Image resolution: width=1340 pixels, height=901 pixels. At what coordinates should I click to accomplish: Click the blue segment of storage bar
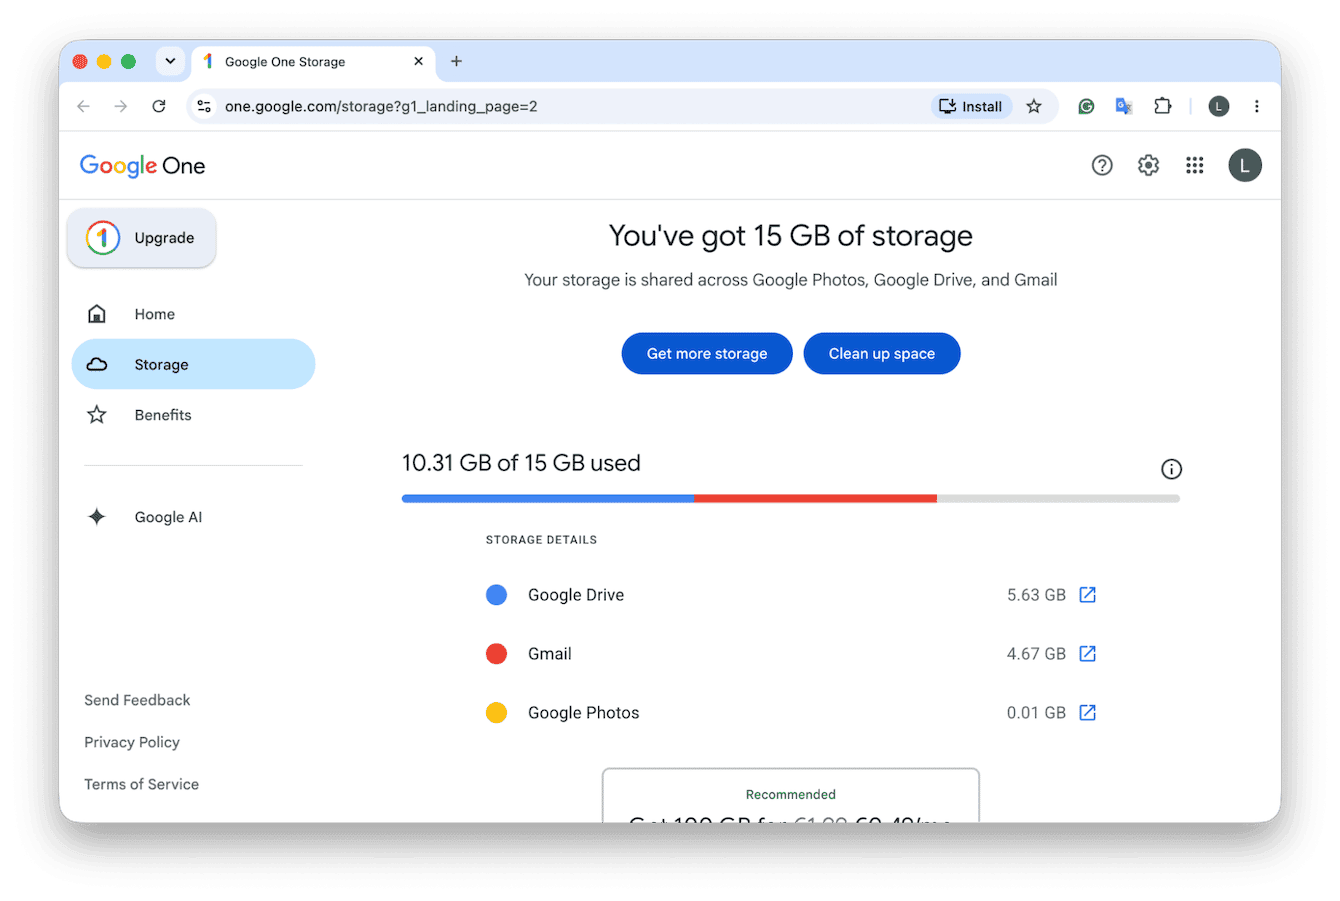point(548,498)
